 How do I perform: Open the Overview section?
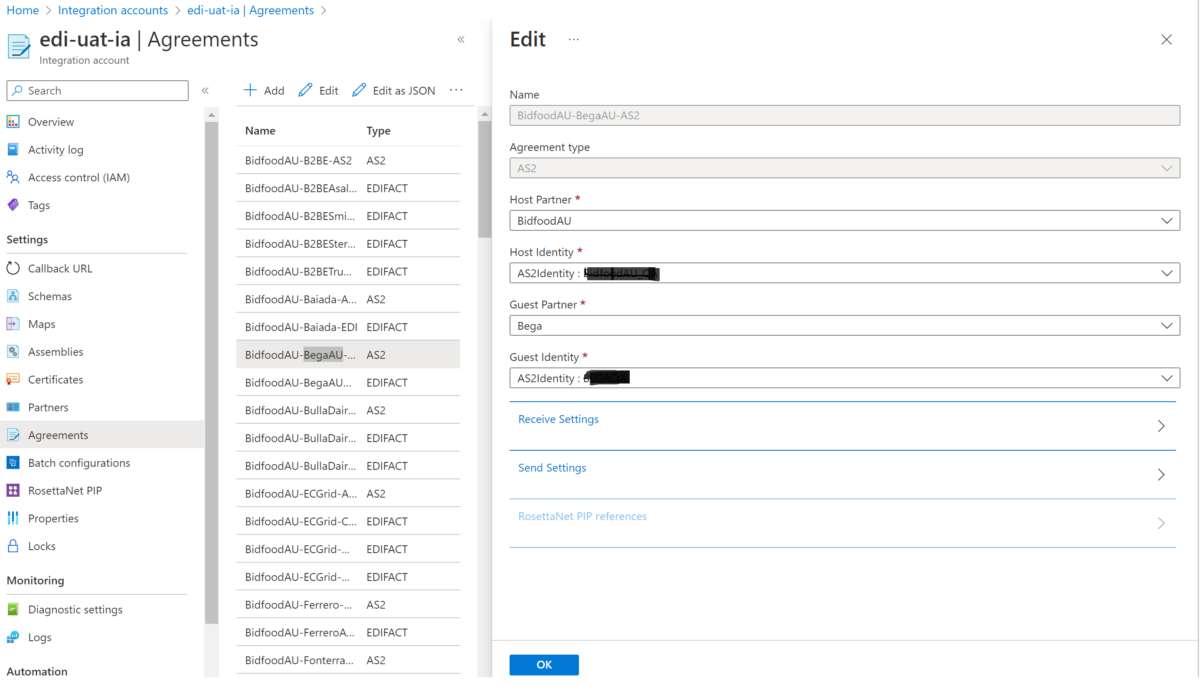[50, 121]
